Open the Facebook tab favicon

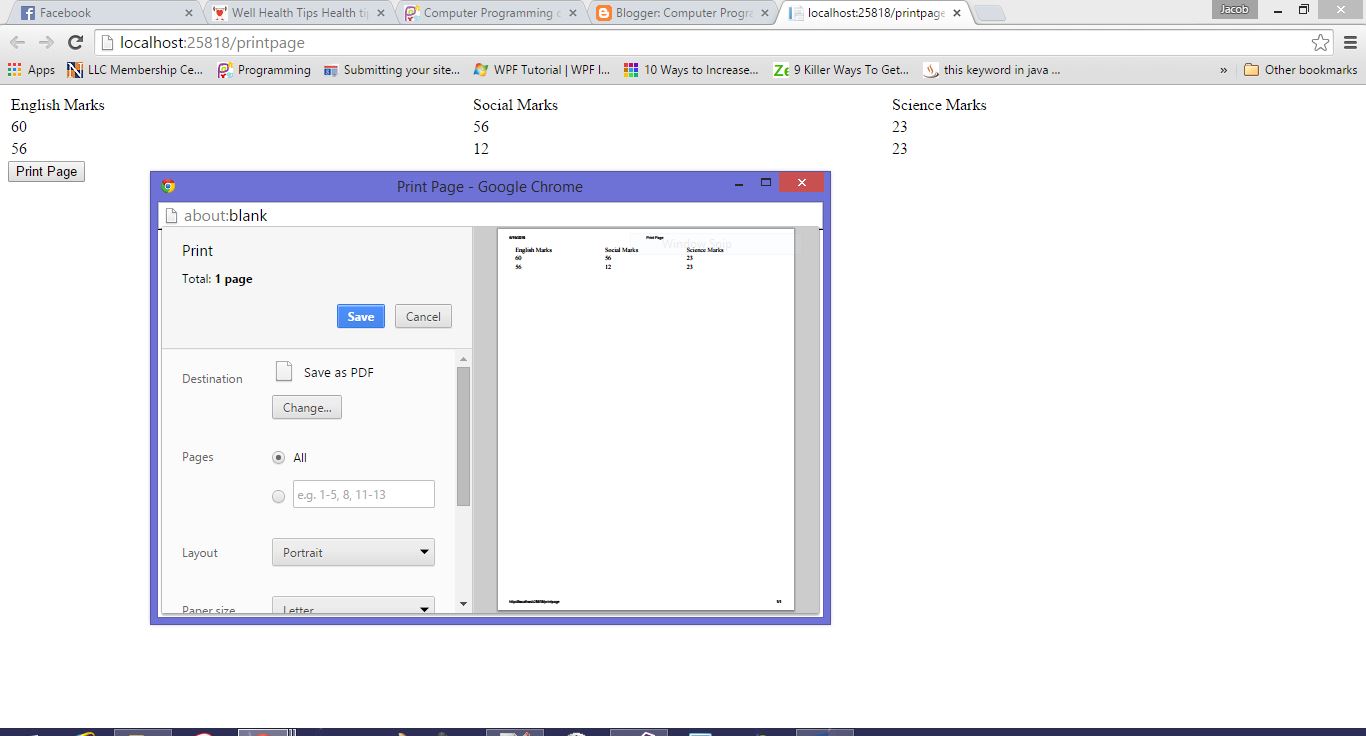(26, 14)
